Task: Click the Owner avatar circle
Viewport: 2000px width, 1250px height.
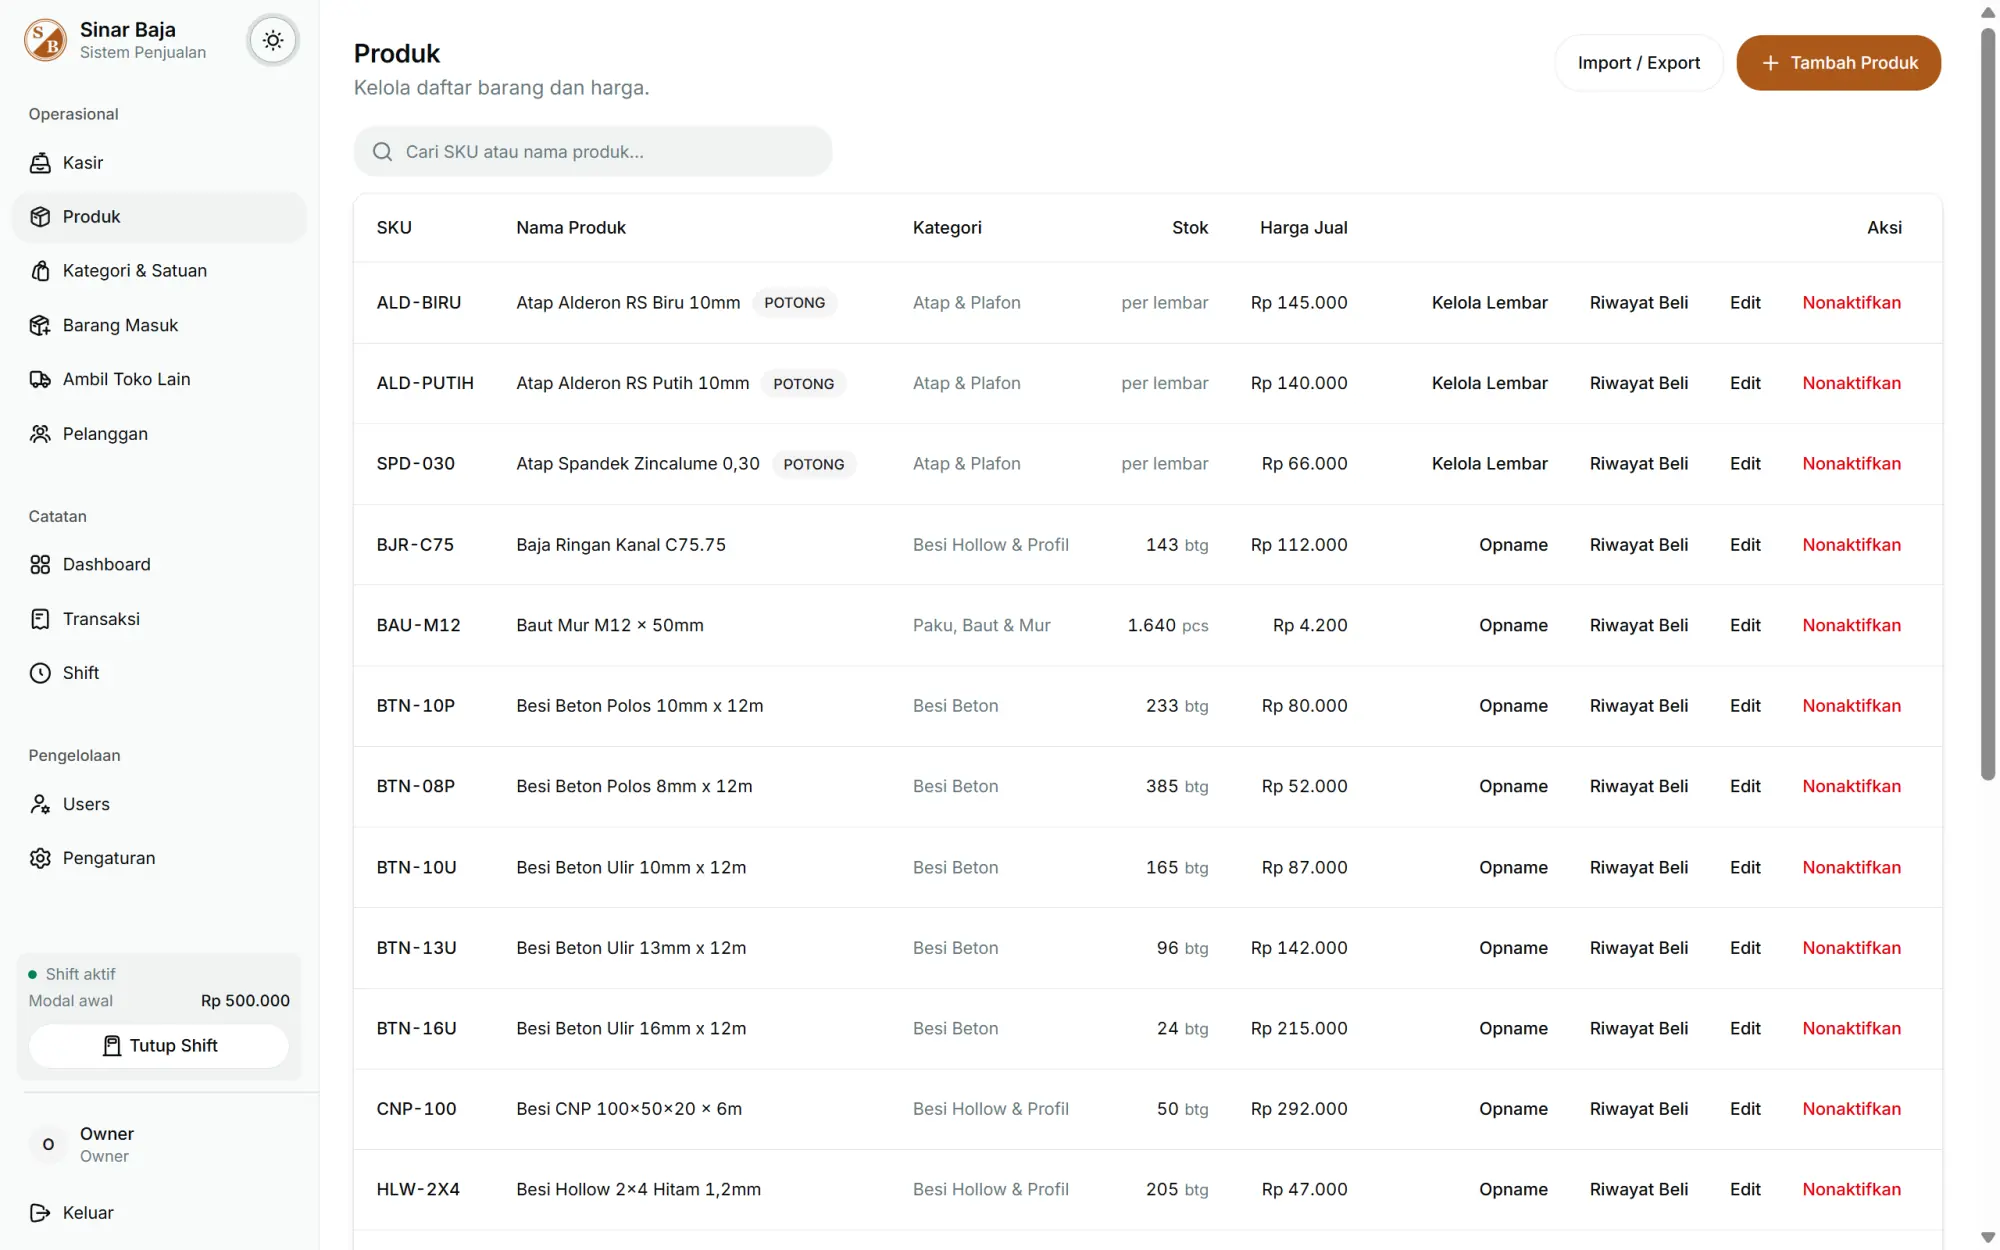Action: click(48, 1144)
